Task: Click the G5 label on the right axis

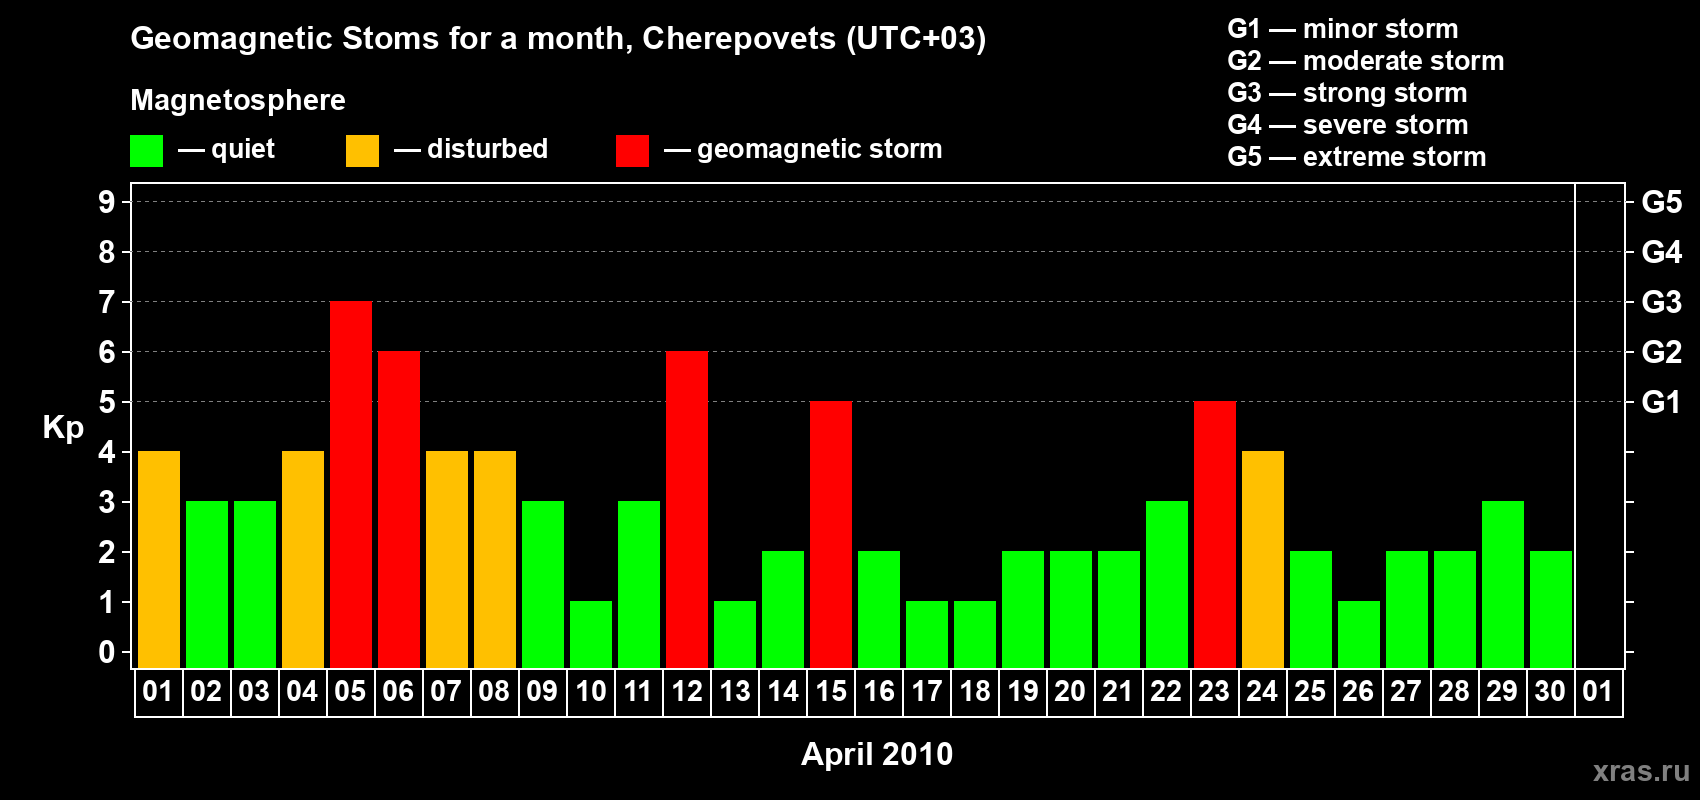Action: tap(1662, 202)
